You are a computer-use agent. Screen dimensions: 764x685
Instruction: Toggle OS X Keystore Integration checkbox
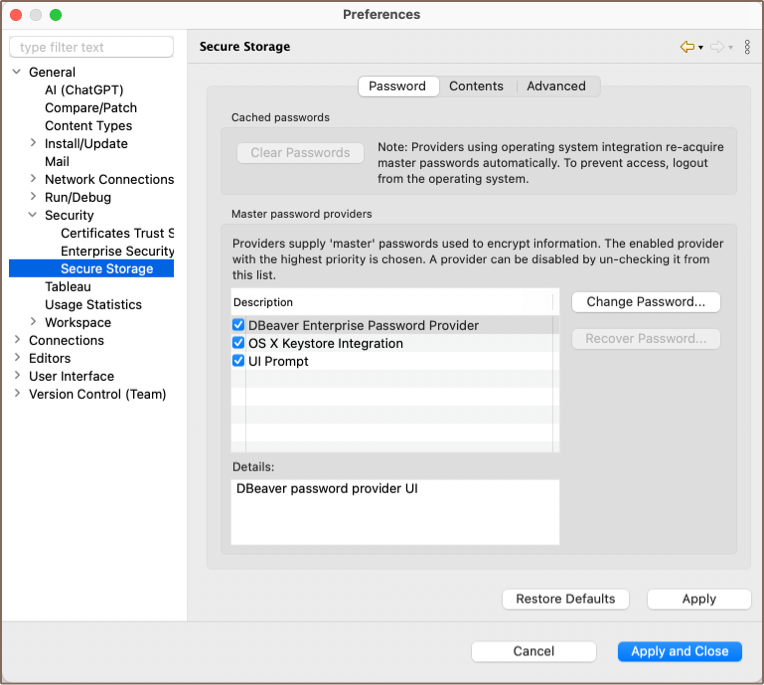pyautogui.click(x=238, y=343)
